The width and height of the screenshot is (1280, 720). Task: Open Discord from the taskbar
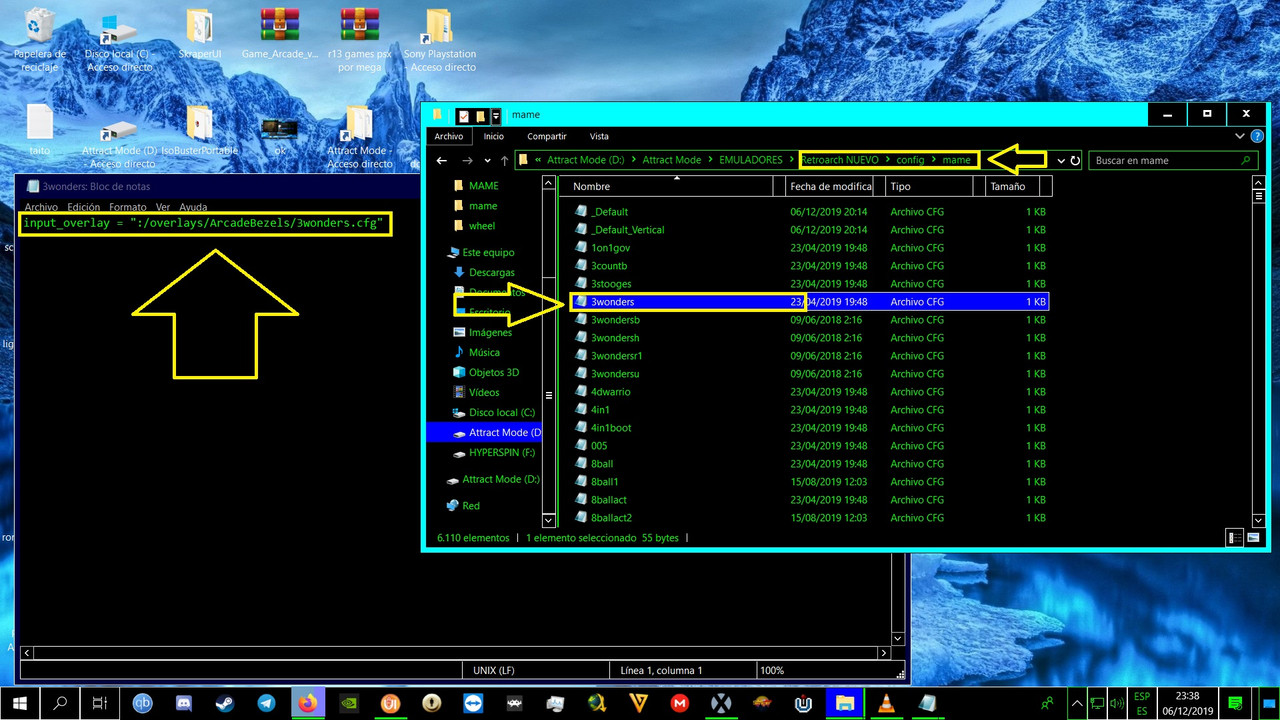coord(184,703)
